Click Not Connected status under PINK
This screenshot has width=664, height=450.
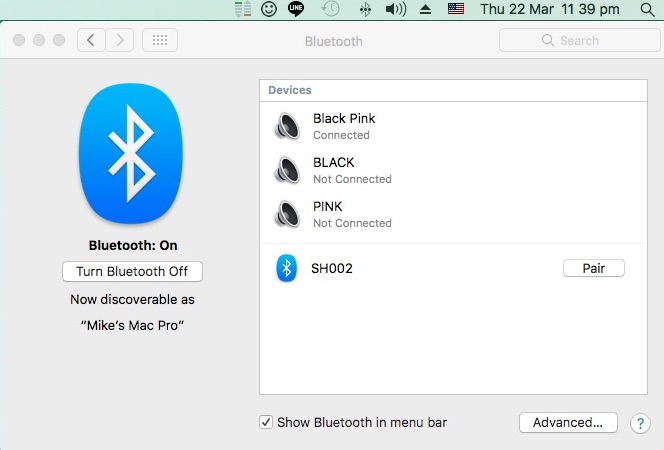(x=352, y=223)
